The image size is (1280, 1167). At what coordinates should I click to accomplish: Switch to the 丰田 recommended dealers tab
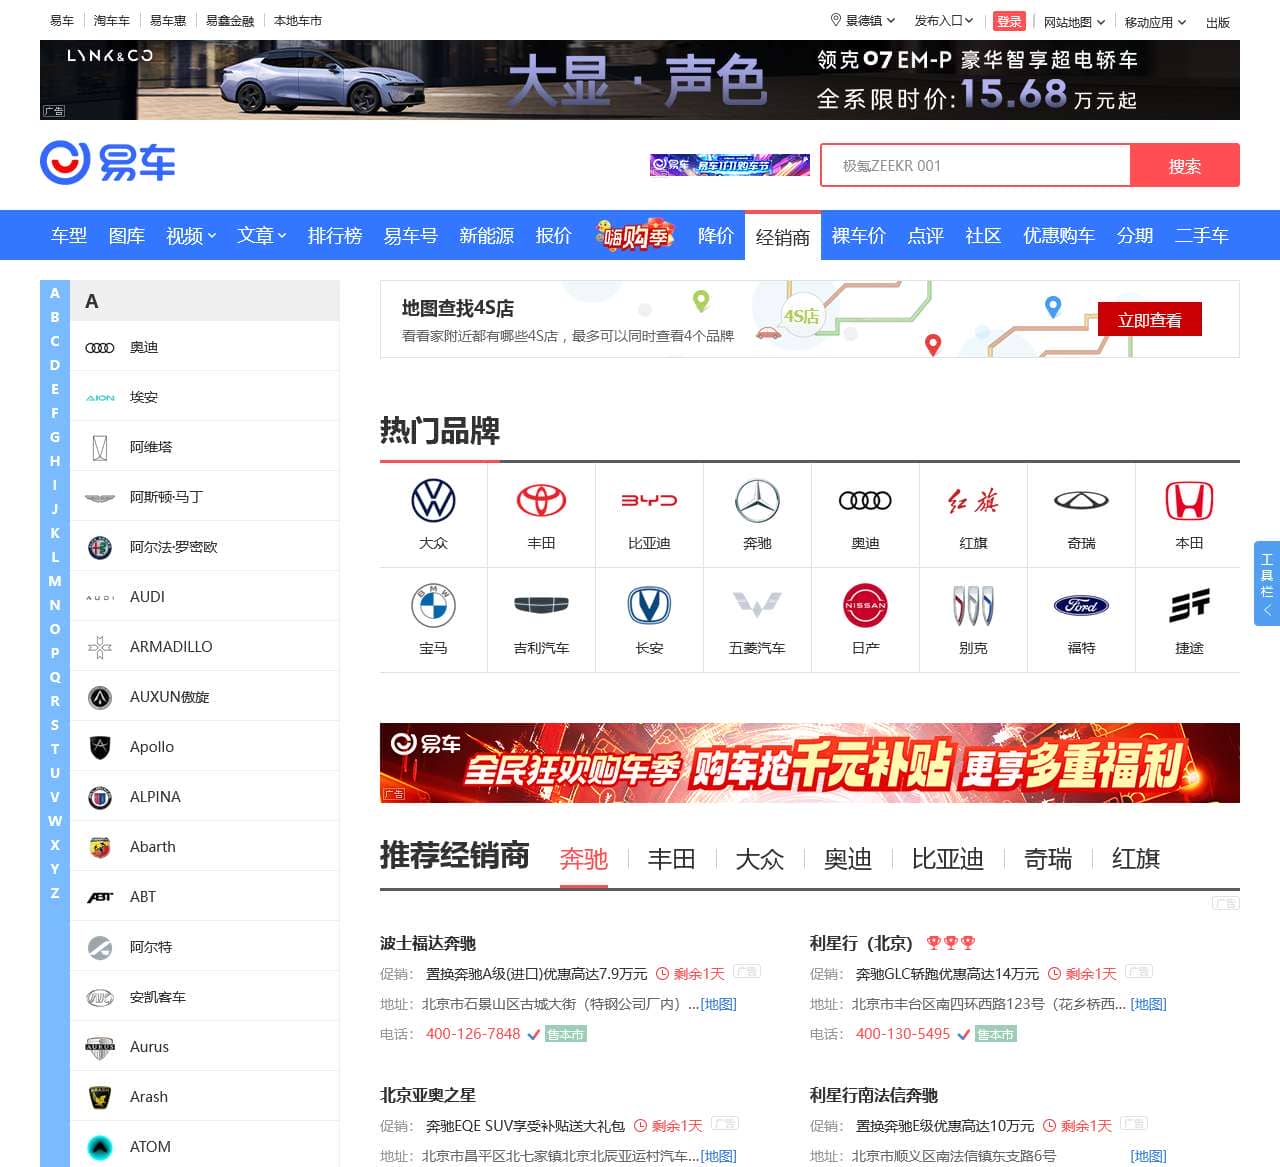(x=671, y=859)
